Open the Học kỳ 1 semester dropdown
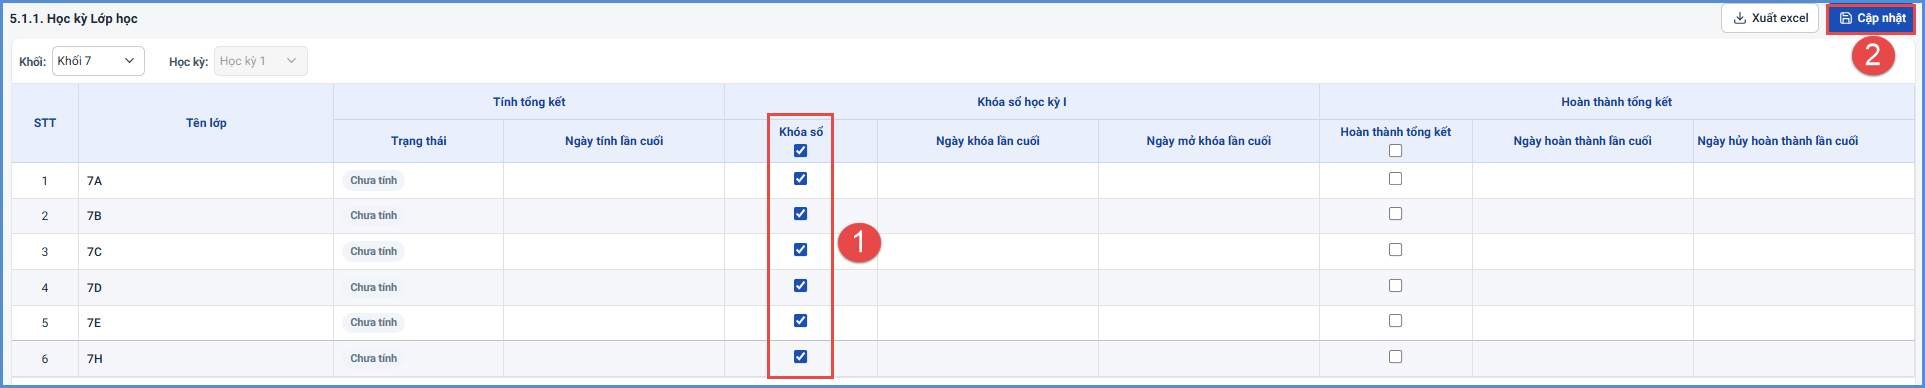 [x=260, y=61]
